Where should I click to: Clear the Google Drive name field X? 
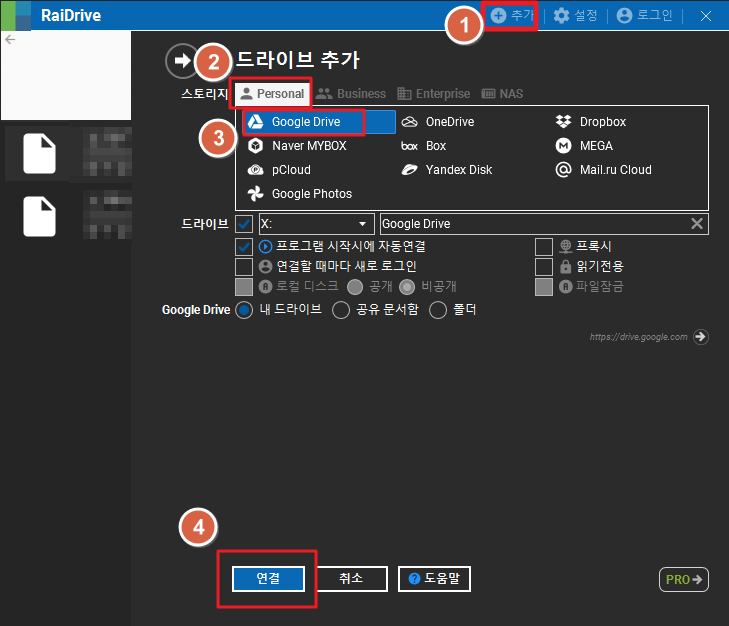696,224
